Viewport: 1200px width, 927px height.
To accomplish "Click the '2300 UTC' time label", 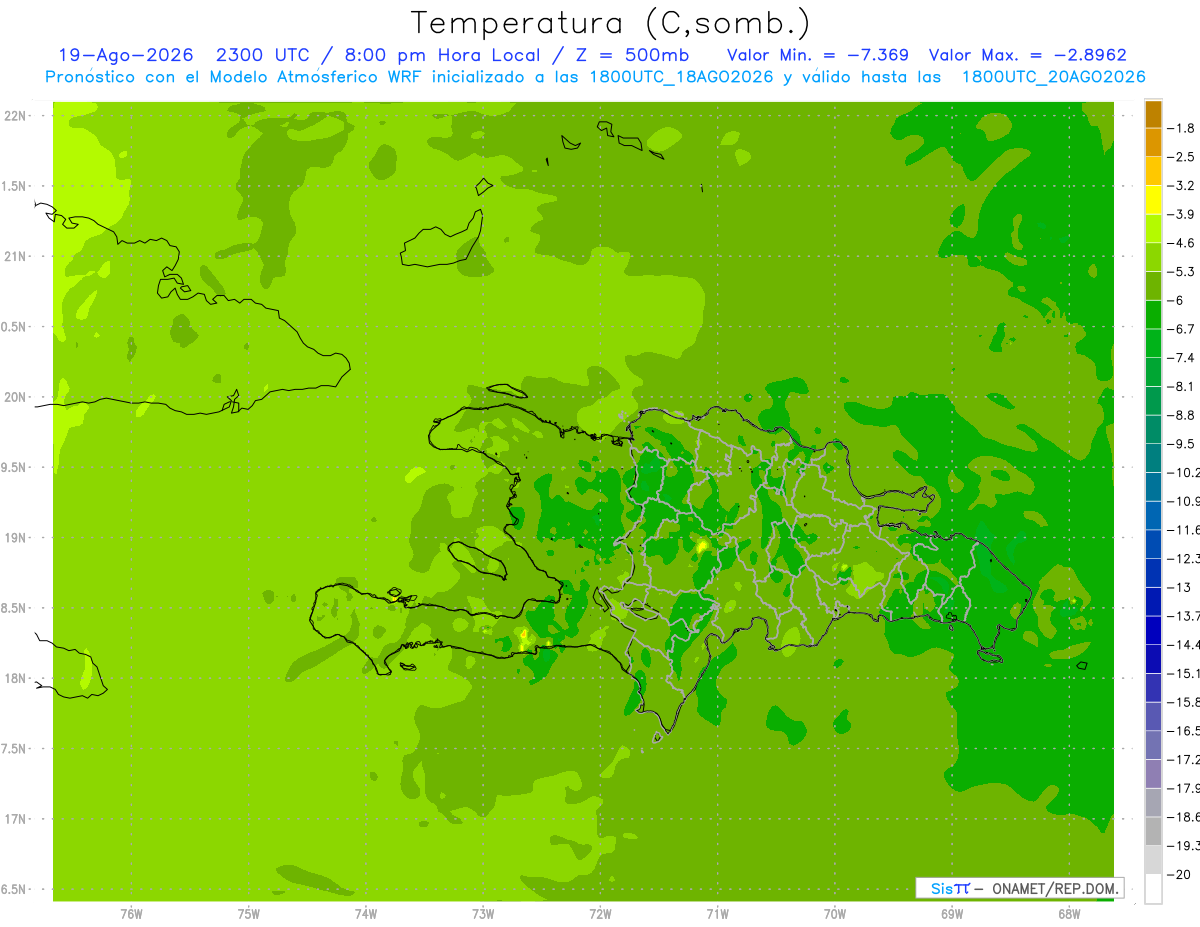I will 263,55.
